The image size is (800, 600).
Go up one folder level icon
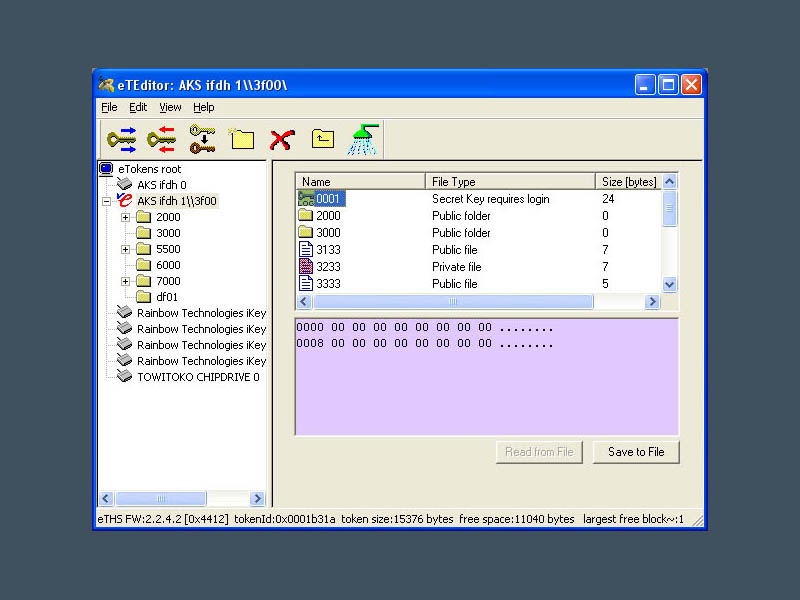[323, 139]
